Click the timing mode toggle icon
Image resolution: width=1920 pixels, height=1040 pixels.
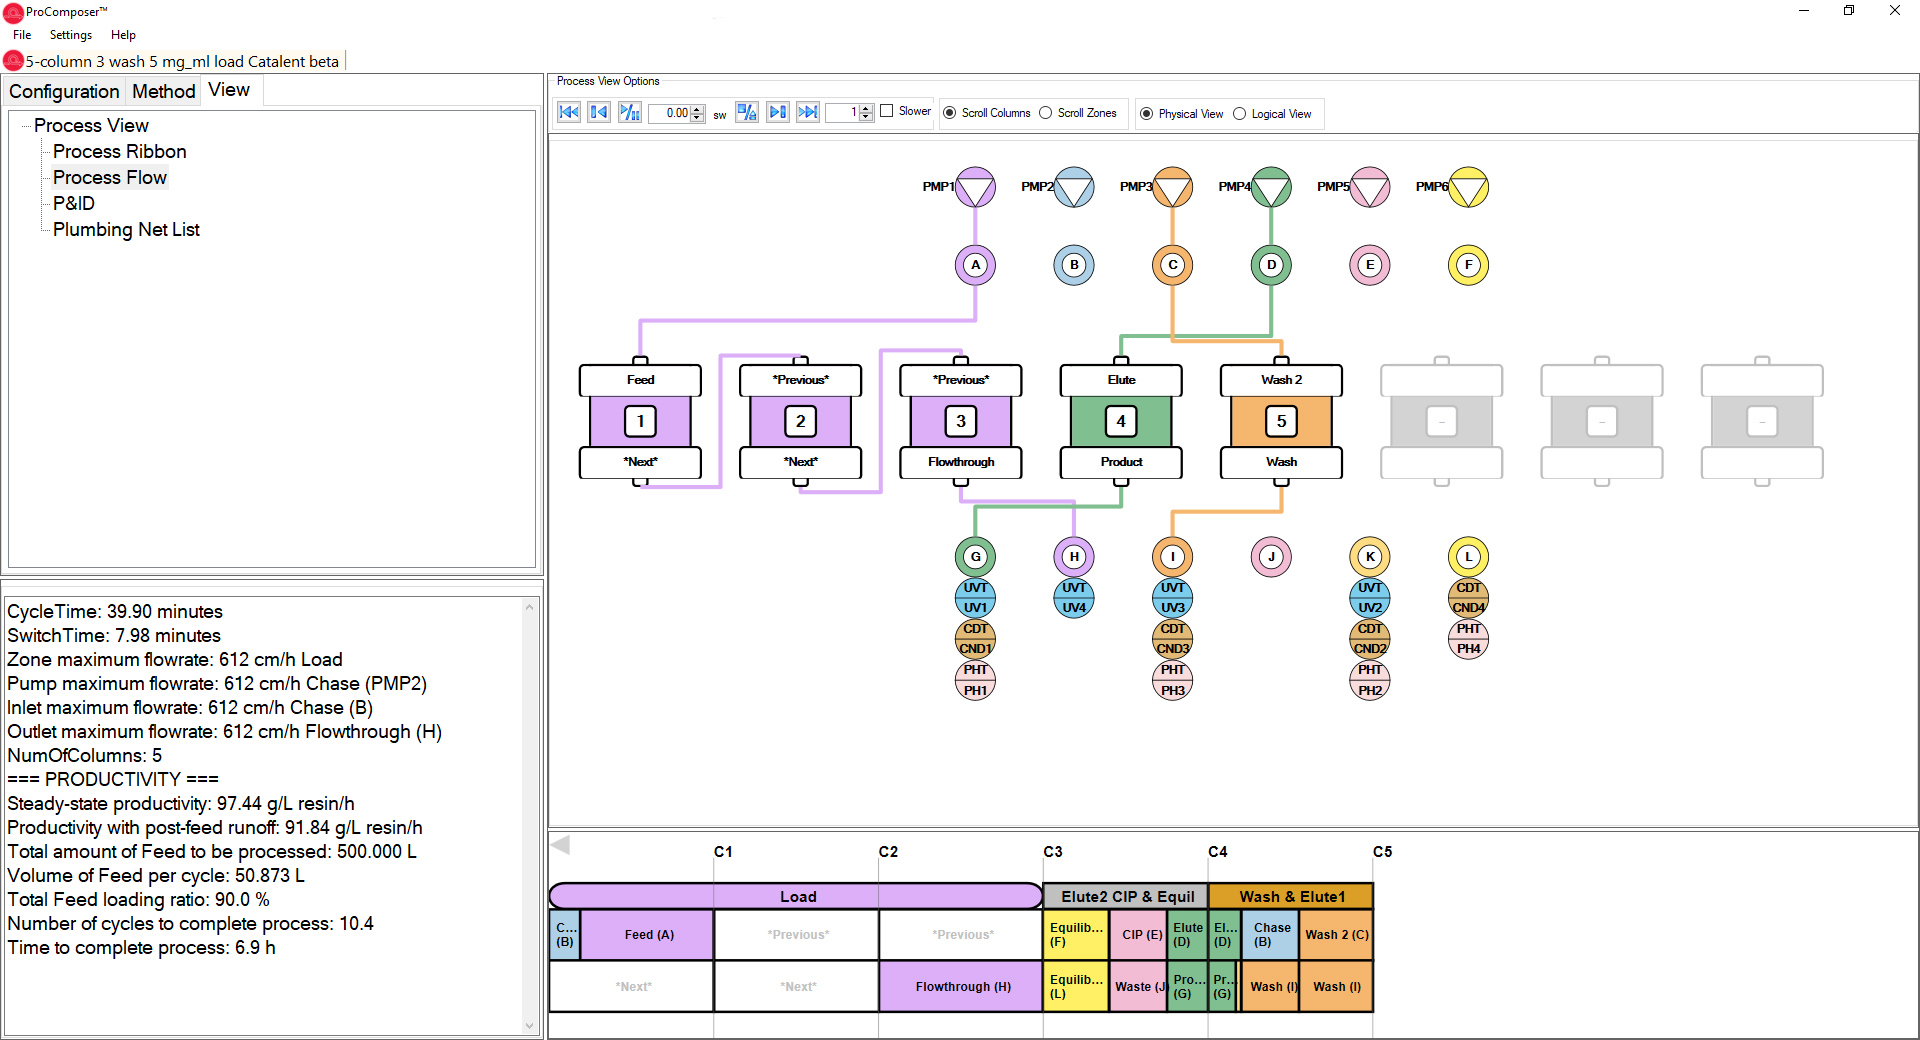click(x=747, y=112)
